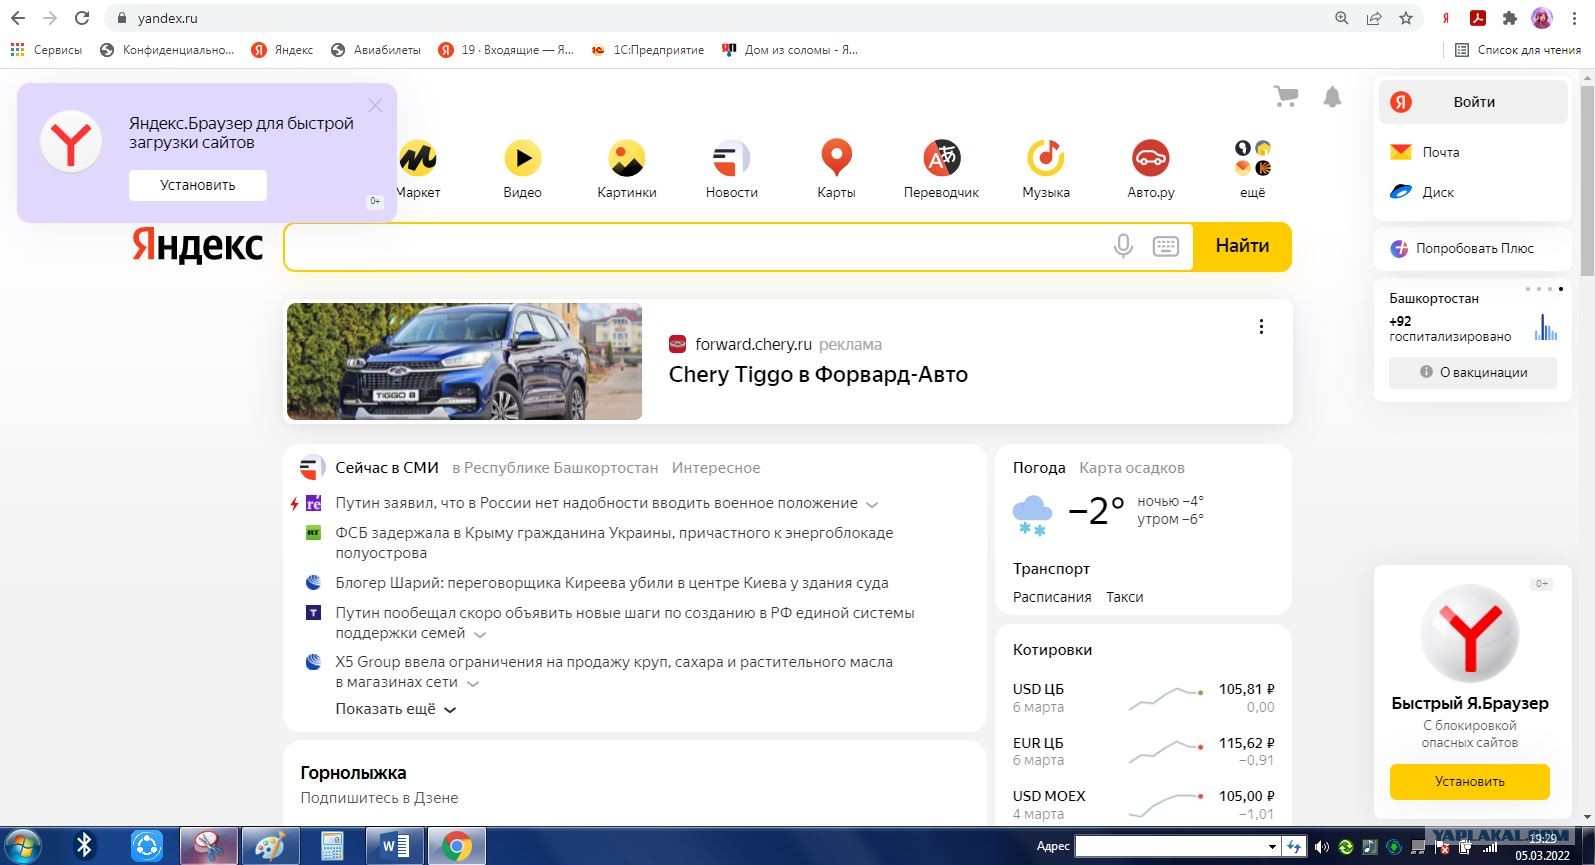This screenshot has height=865, width=1595.
Task: Open Диск link
Action: click(x=1438, y=192)
